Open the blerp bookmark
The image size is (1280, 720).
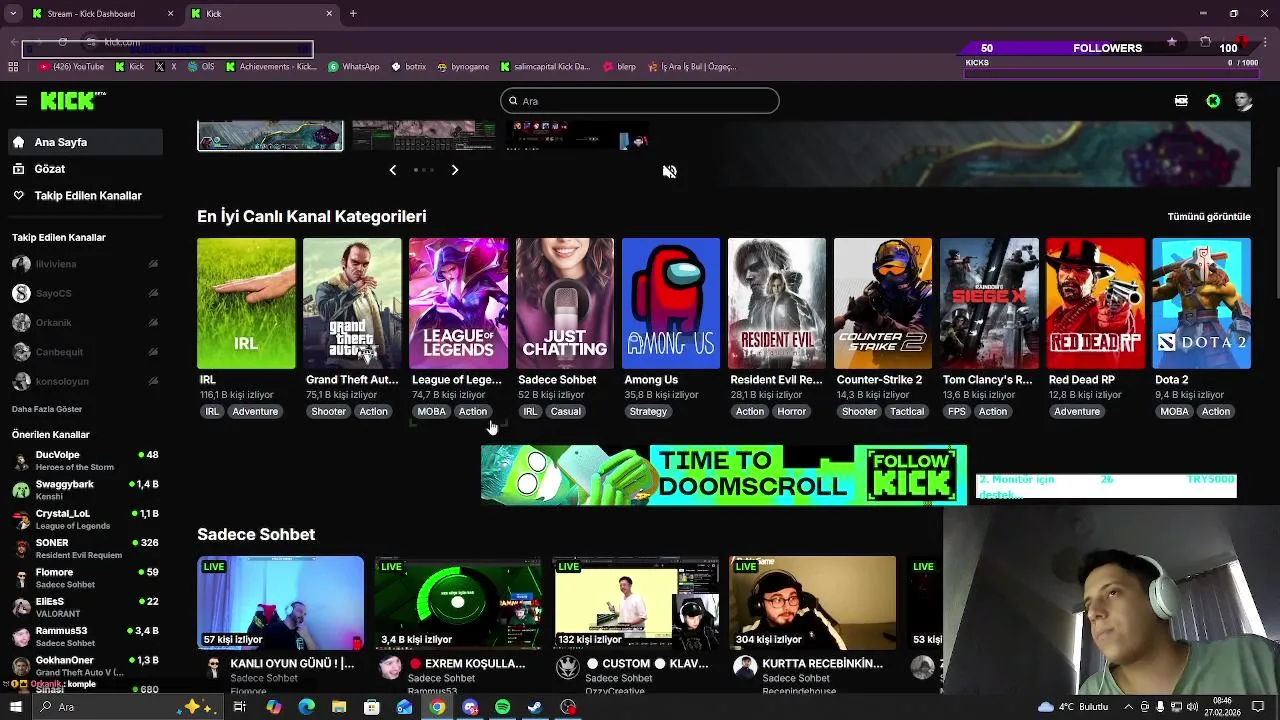(620, 67)
